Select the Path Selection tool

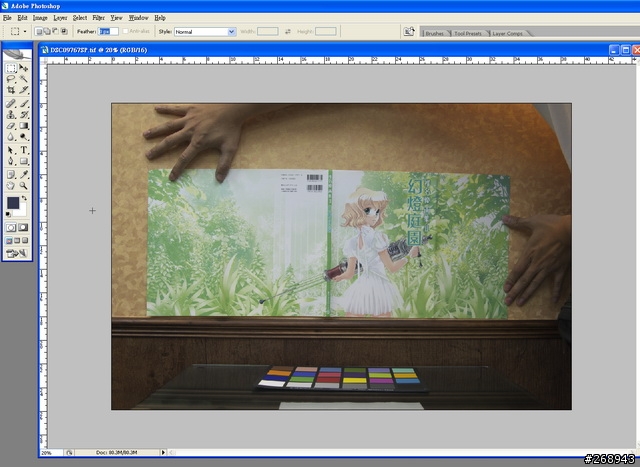[11, 150]
